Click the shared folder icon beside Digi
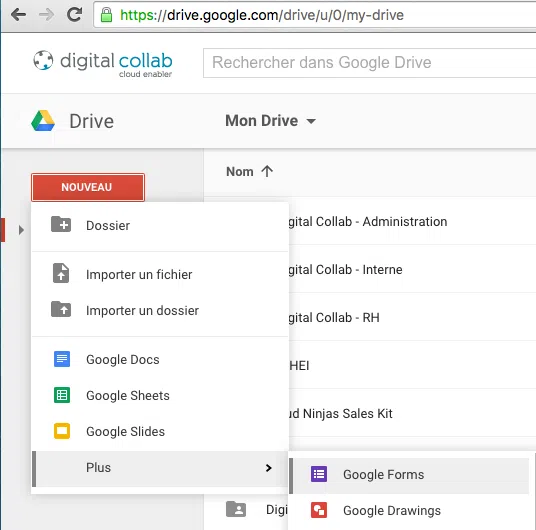 236,509
